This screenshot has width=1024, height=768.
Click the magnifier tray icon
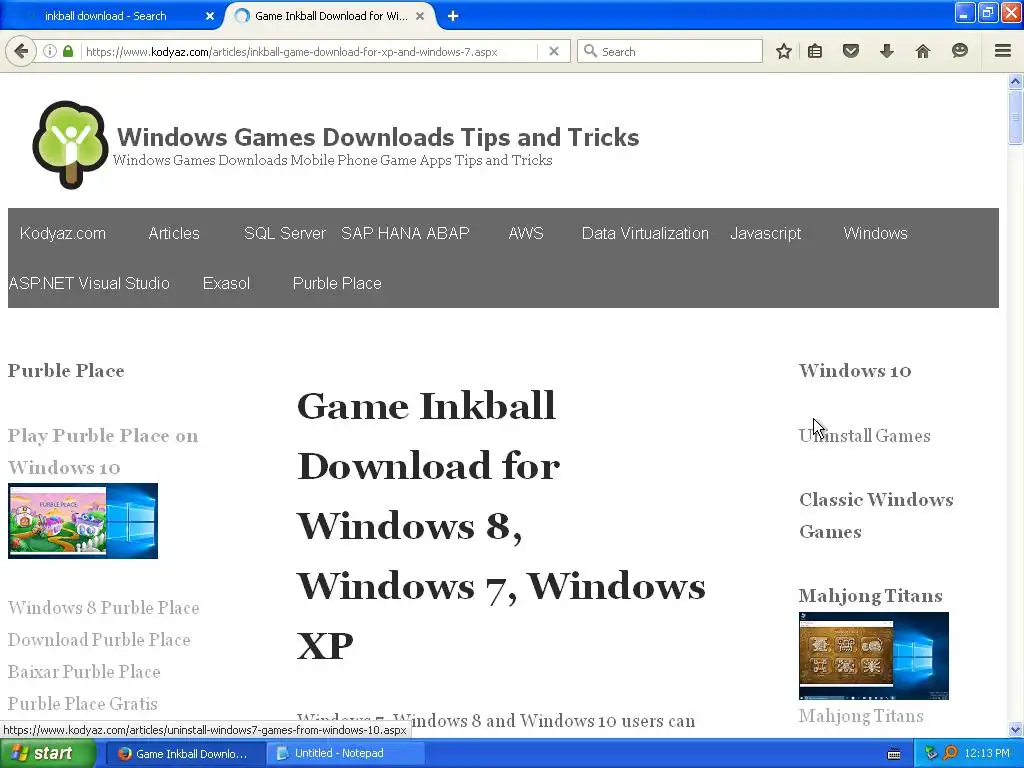(x=950, y=754)
